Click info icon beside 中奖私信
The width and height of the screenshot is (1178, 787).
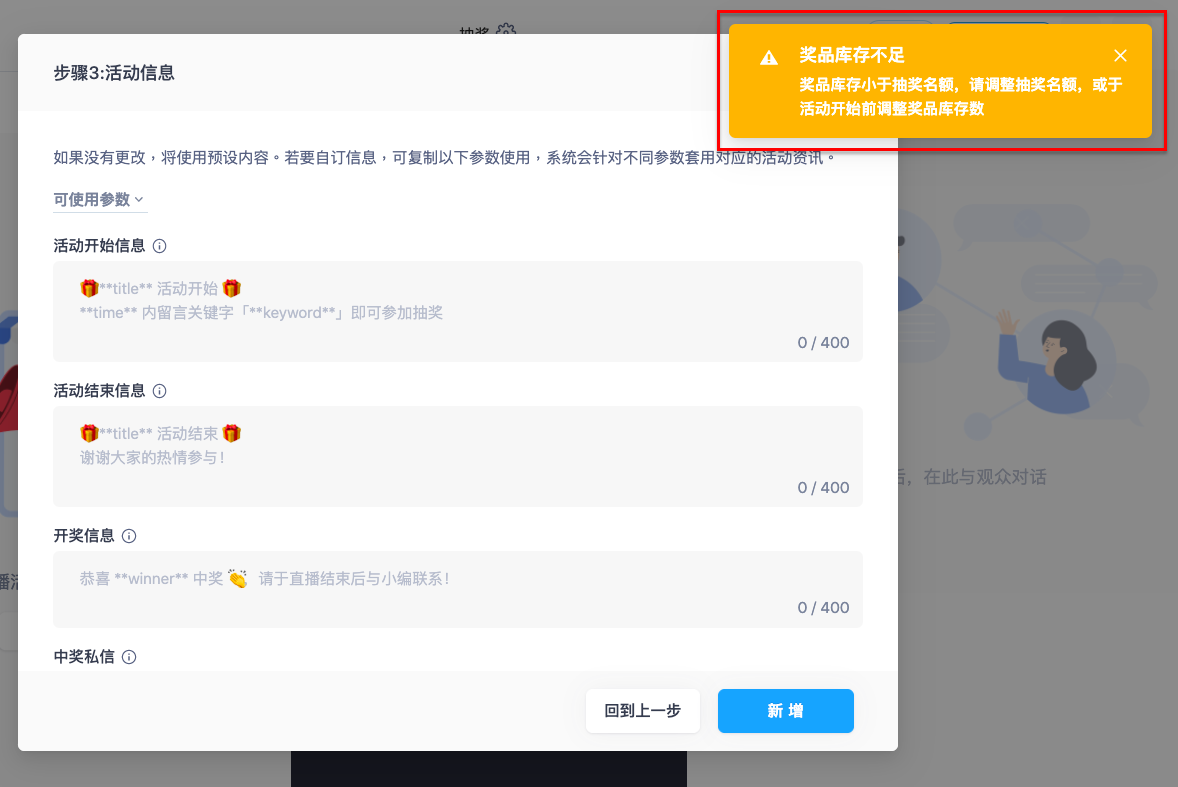pyautogui.click(x=129, y=657)
